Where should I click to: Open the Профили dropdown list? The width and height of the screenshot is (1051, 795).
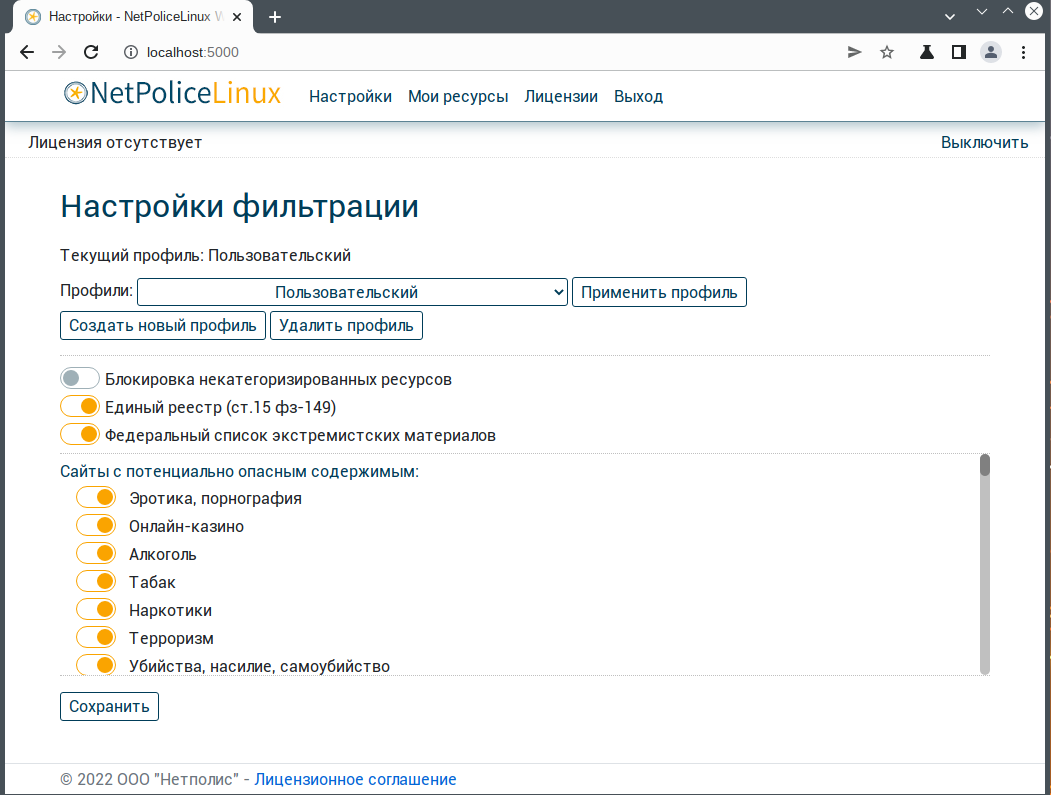(351, 292)
